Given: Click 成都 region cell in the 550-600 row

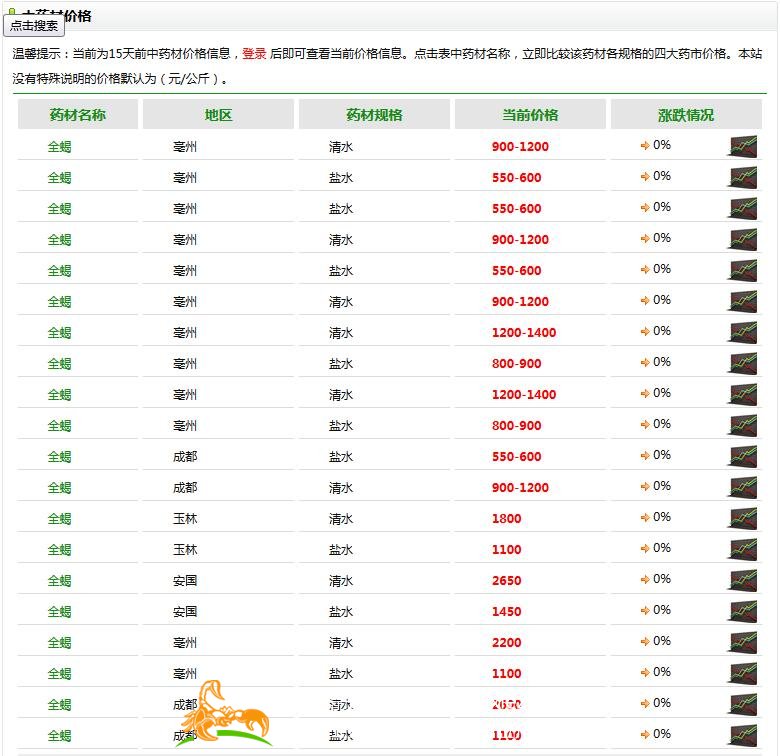Looking at the screenshot, I should tap(185, 457).
